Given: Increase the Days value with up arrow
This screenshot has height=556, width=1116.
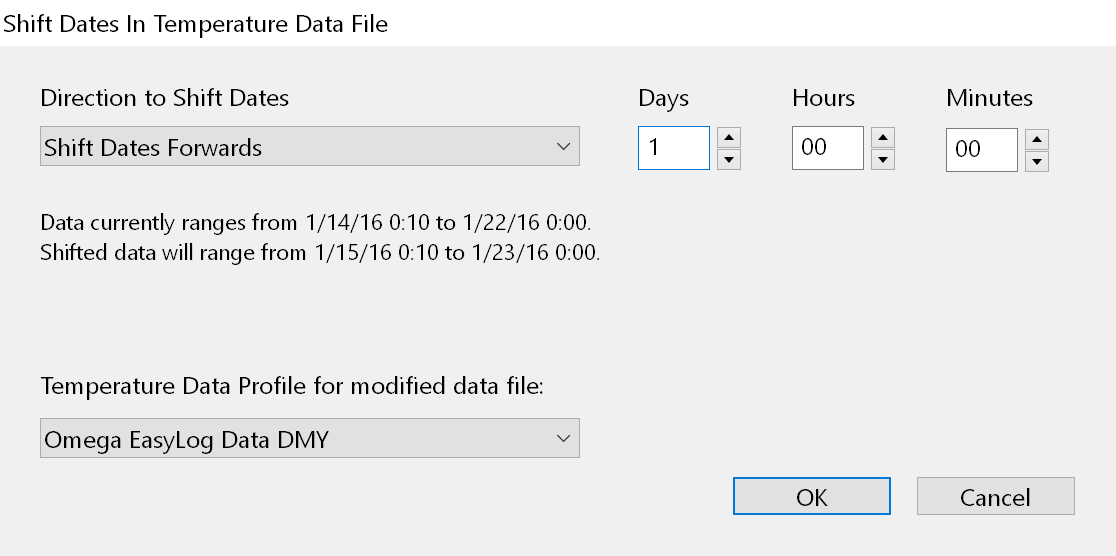Looking at the screenshot, I should coord(729,138).
